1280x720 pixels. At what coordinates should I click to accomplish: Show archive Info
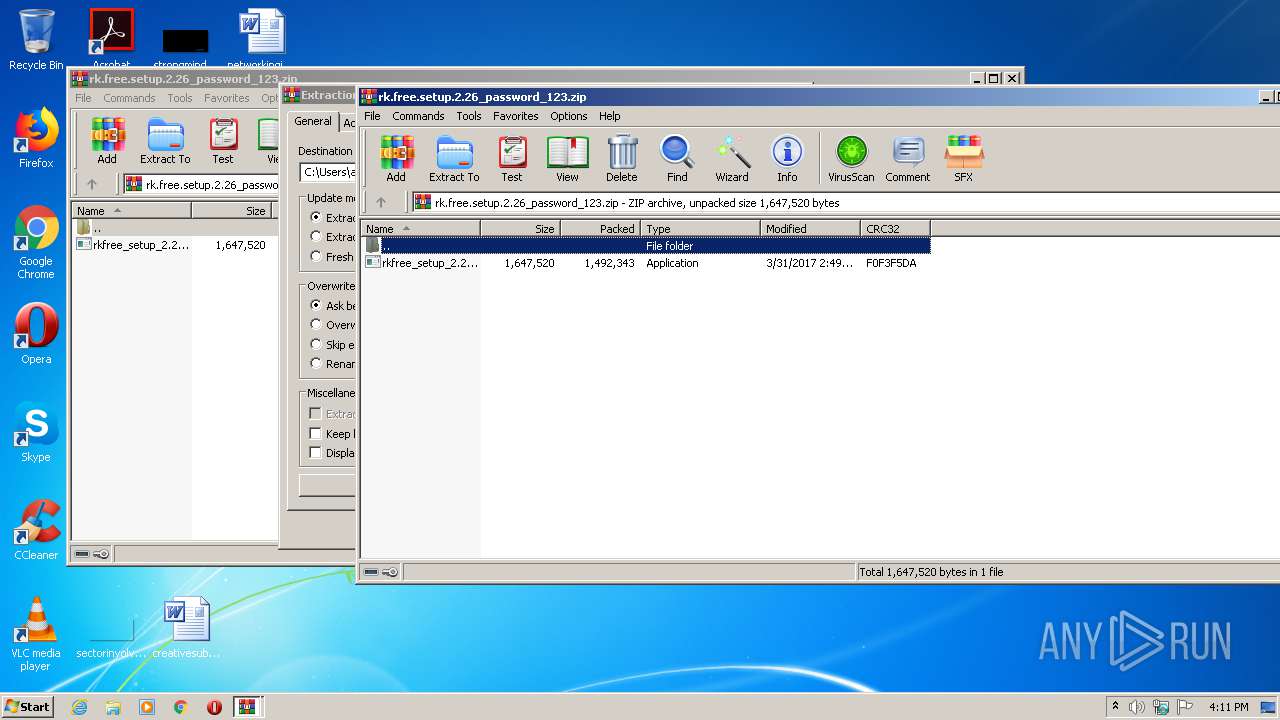click(787, 159)
